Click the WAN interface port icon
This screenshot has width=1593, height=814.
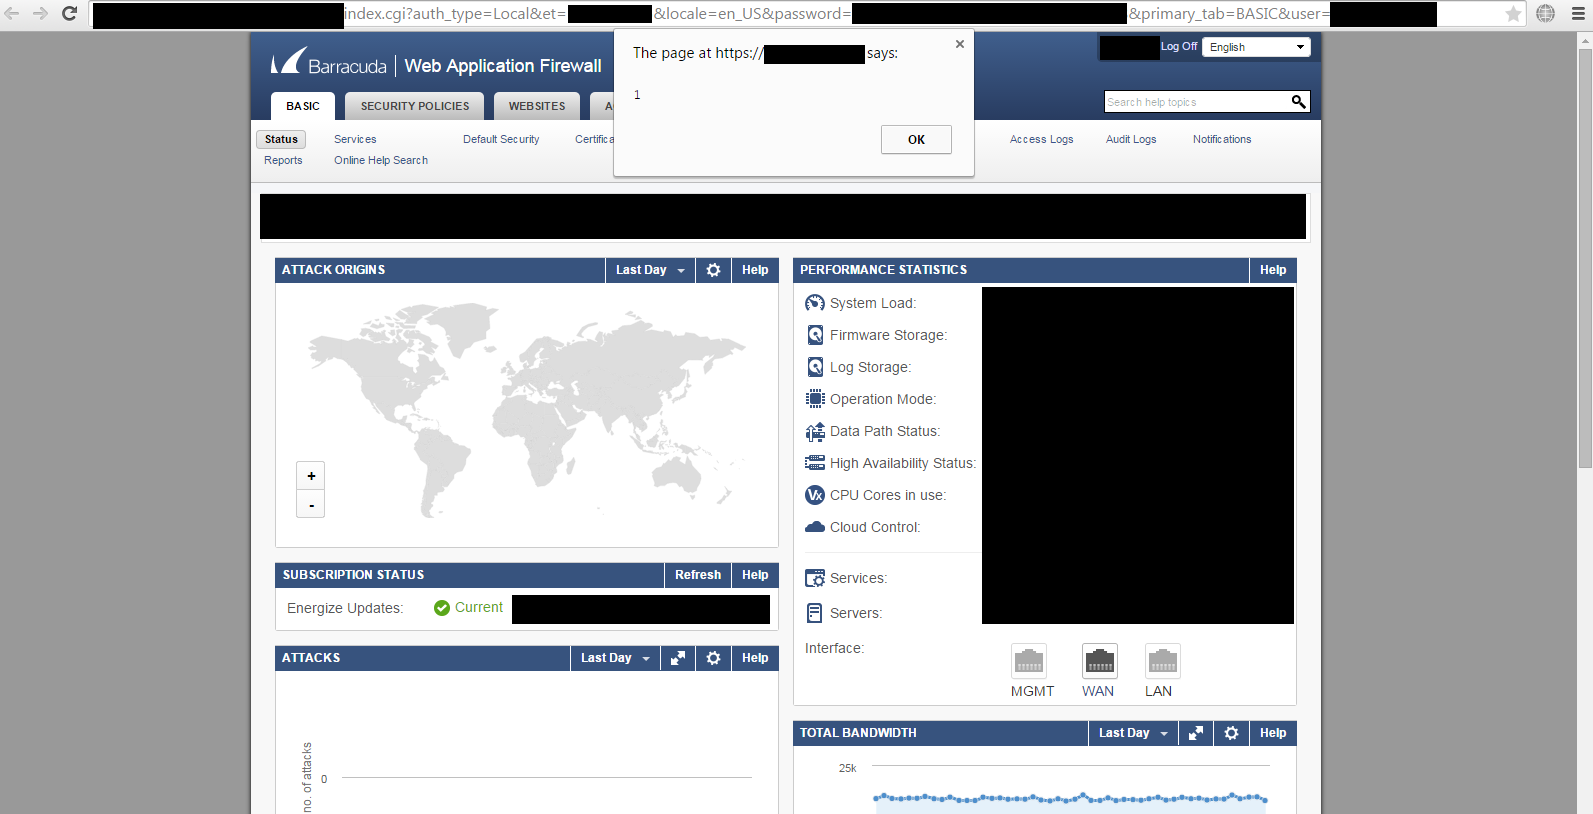click(1100, 661)
